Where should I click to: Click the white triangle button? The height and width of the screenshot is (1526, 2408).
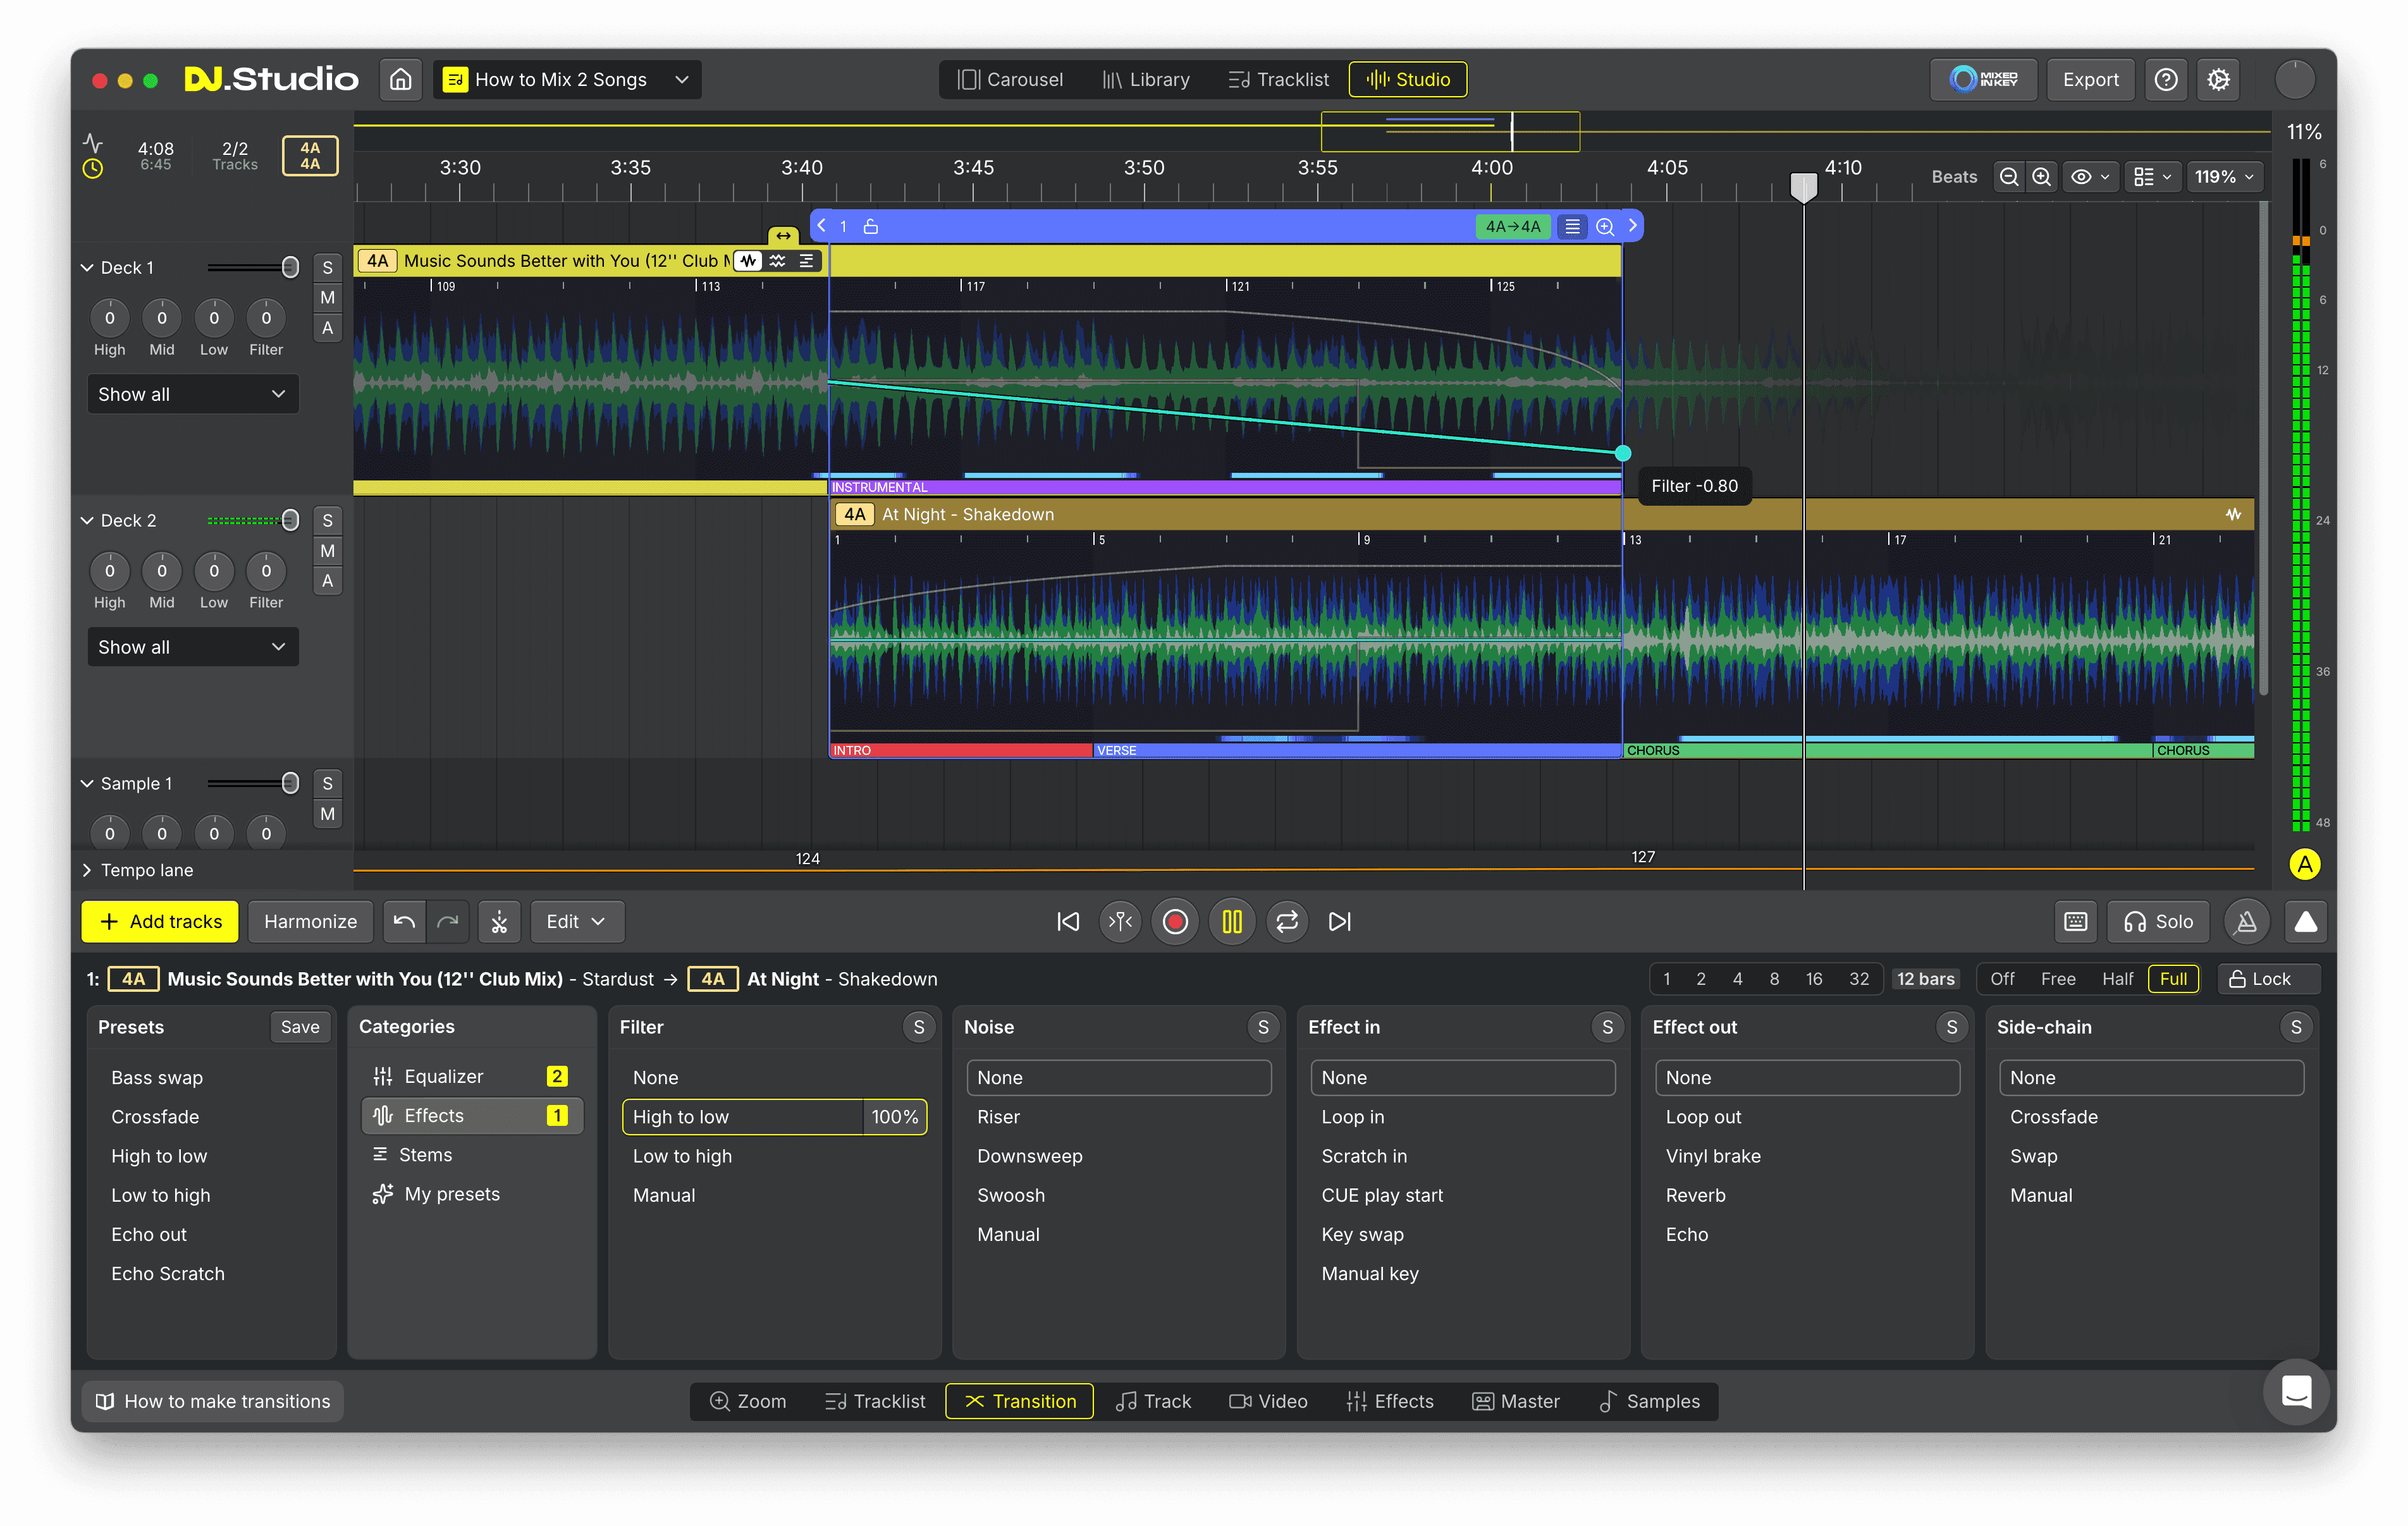pyautogui.click(x=2305, y=921)
